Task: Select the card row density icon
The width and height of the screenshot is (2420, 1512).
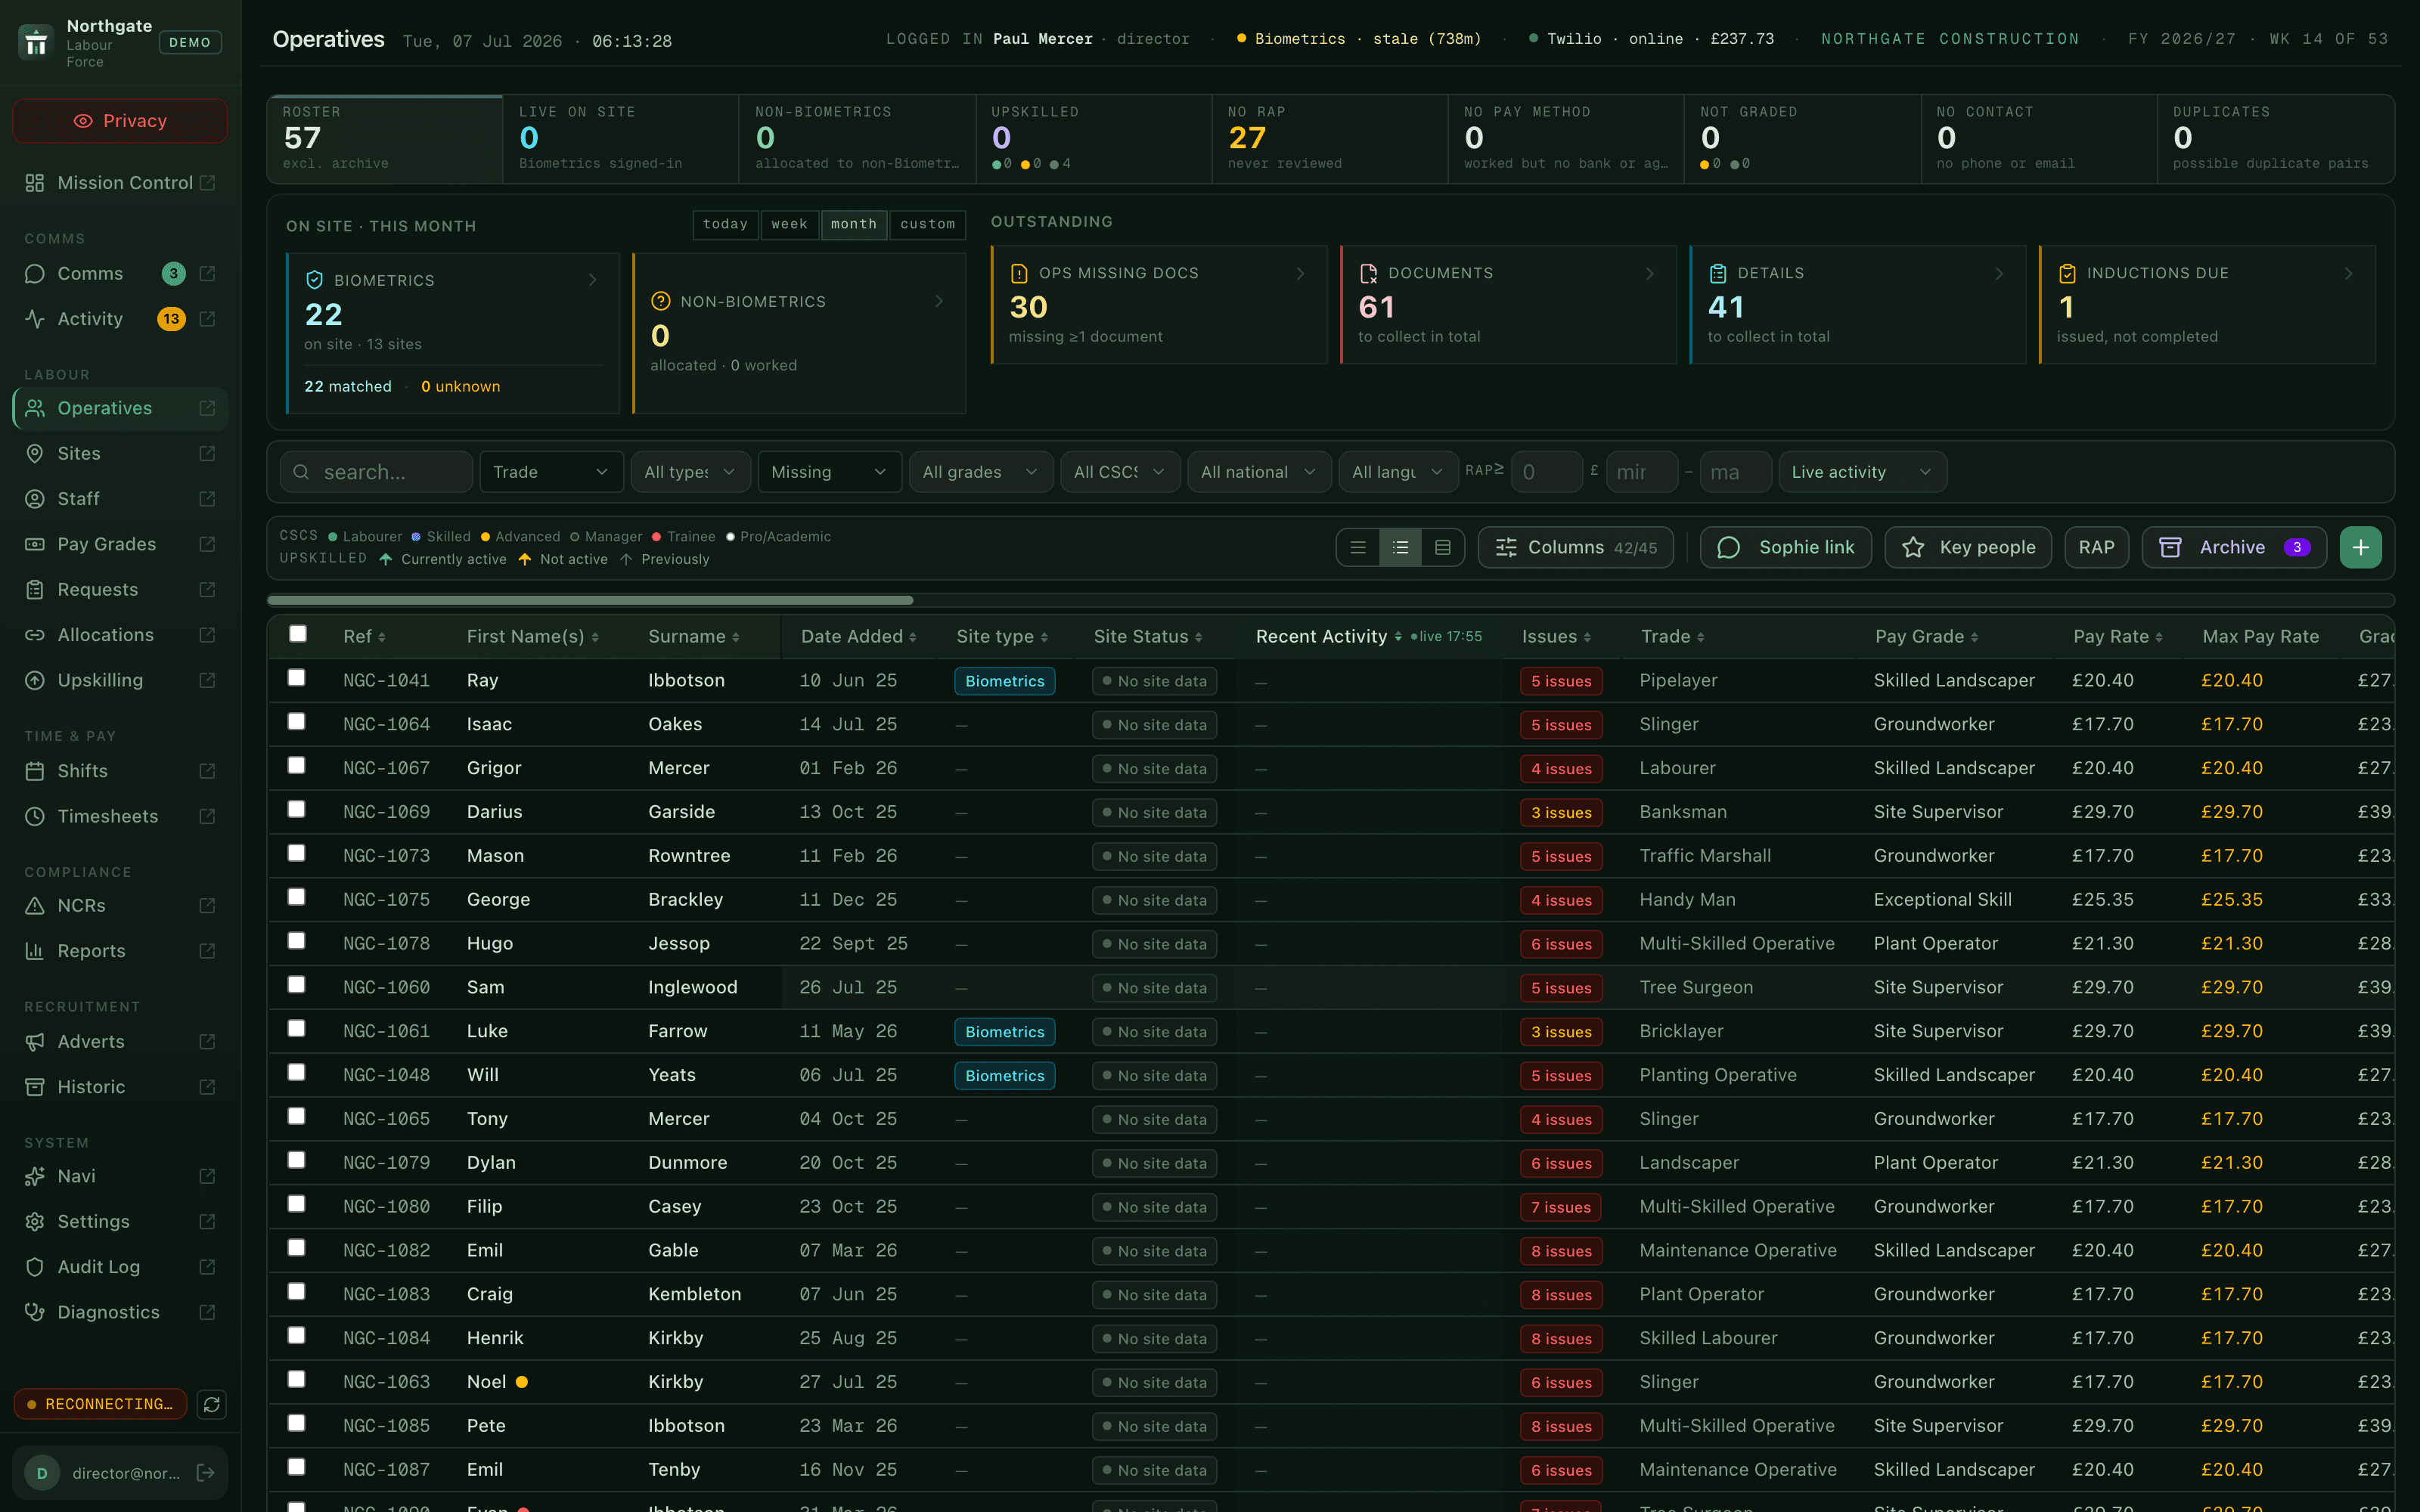Action: click(1442, 548)
